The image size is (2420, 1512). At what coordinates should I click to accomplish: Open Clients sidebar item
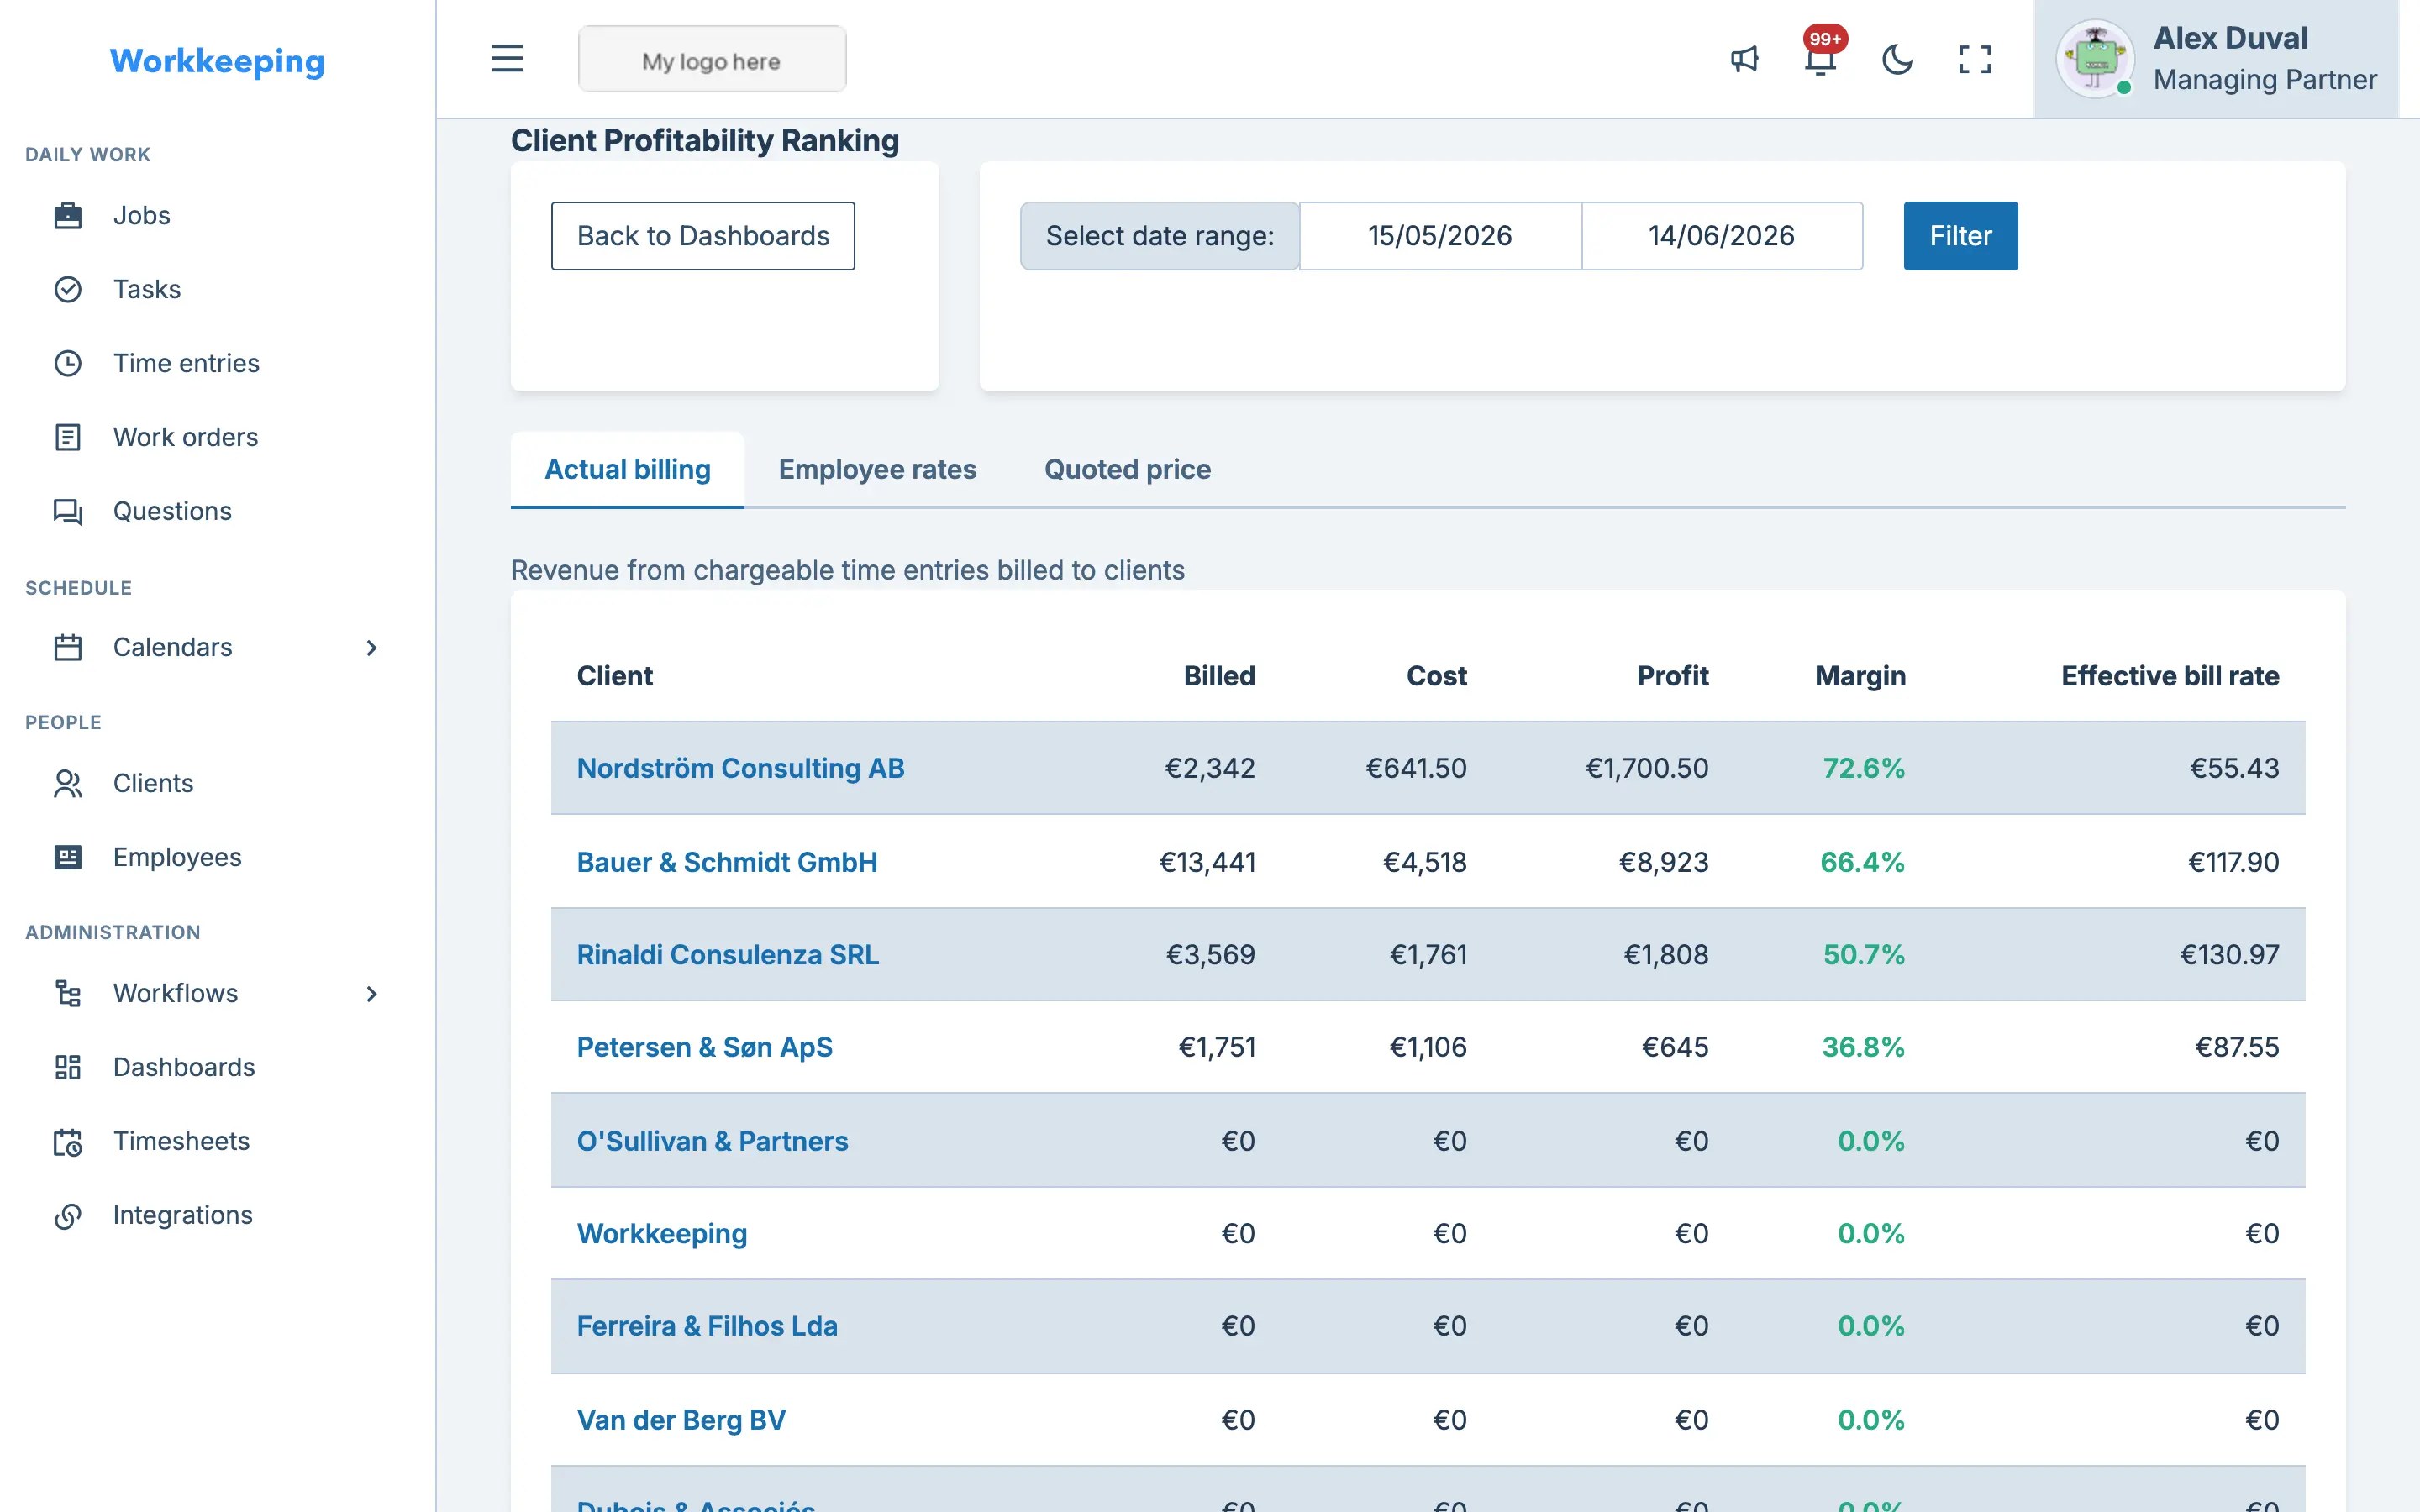tap(153, 783)
